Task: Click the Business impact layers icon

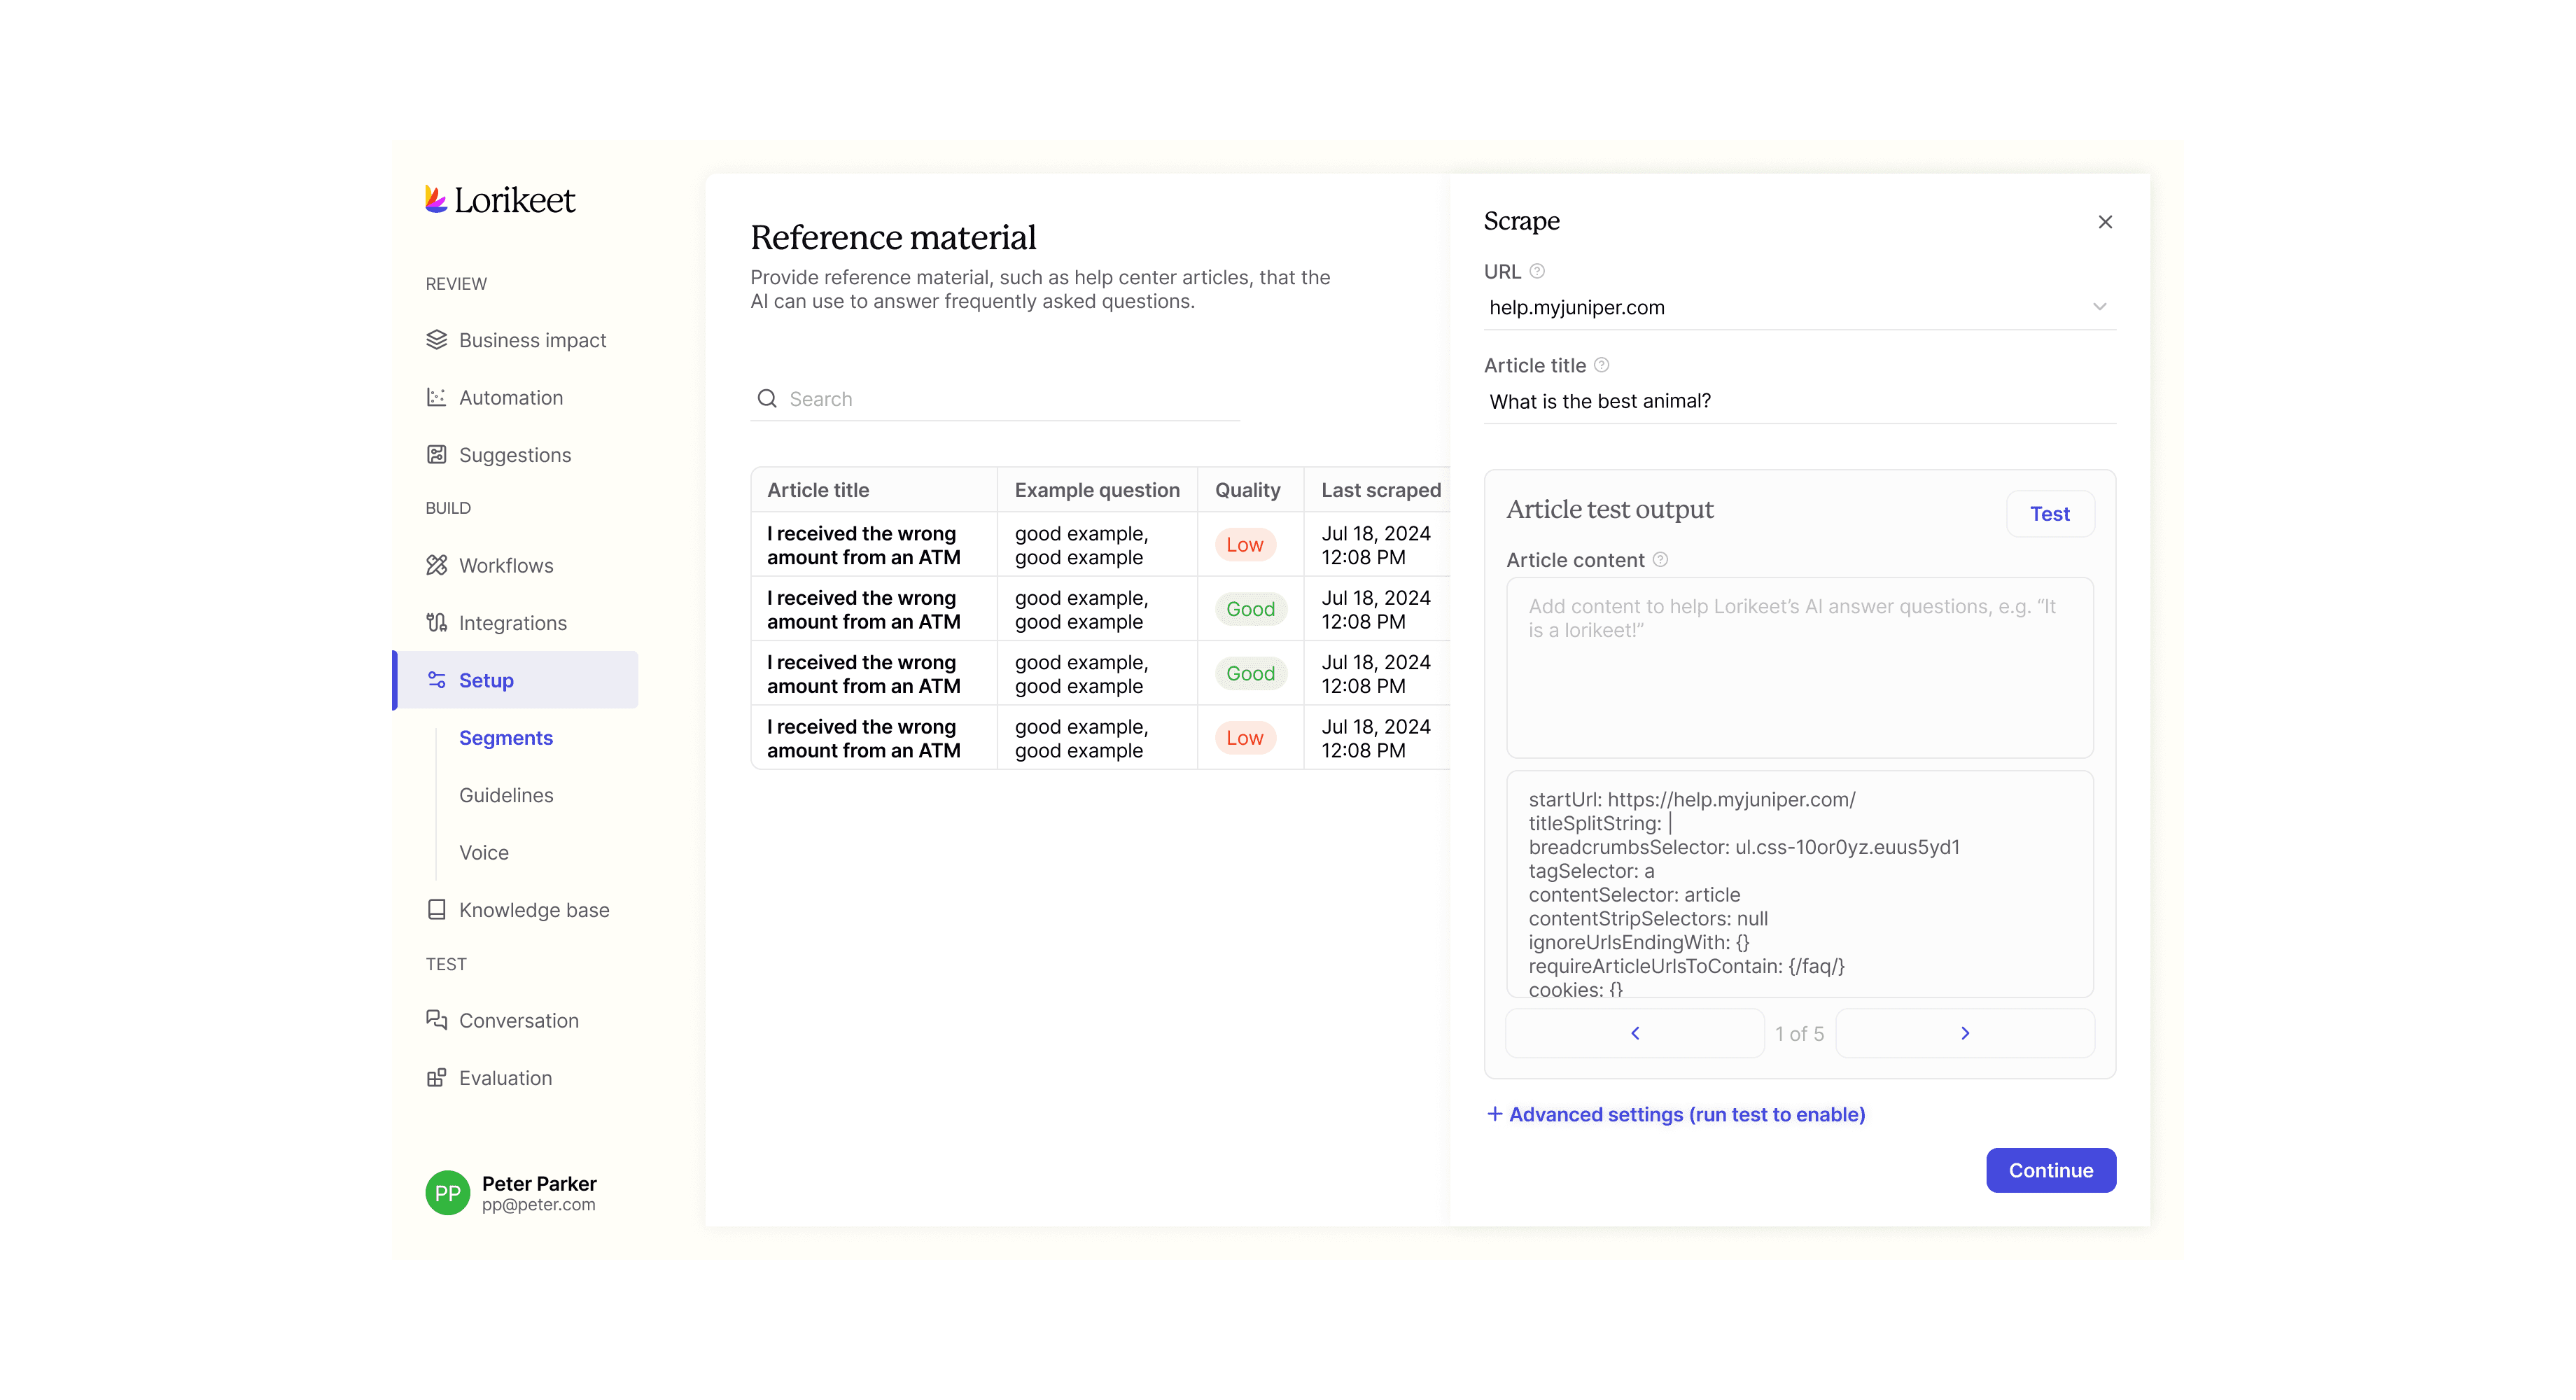Action: [x=436, y=340]
